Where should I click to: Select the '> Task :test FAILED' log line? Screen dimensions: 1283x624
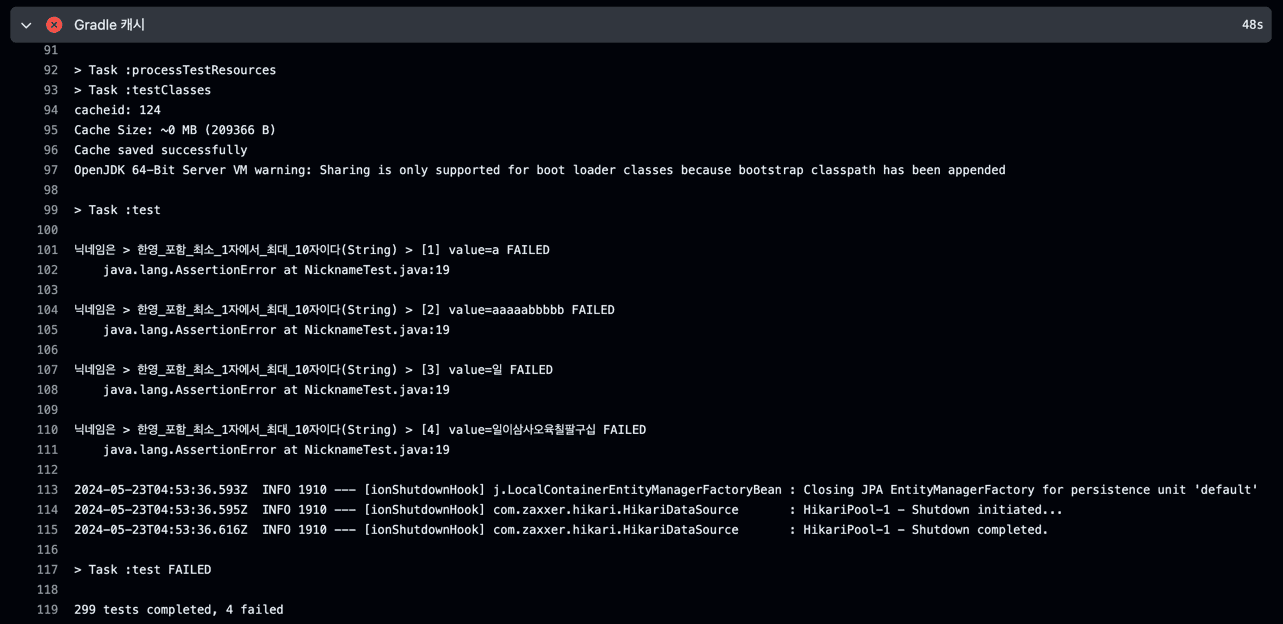pyautogui.click(x=143, y=570)
